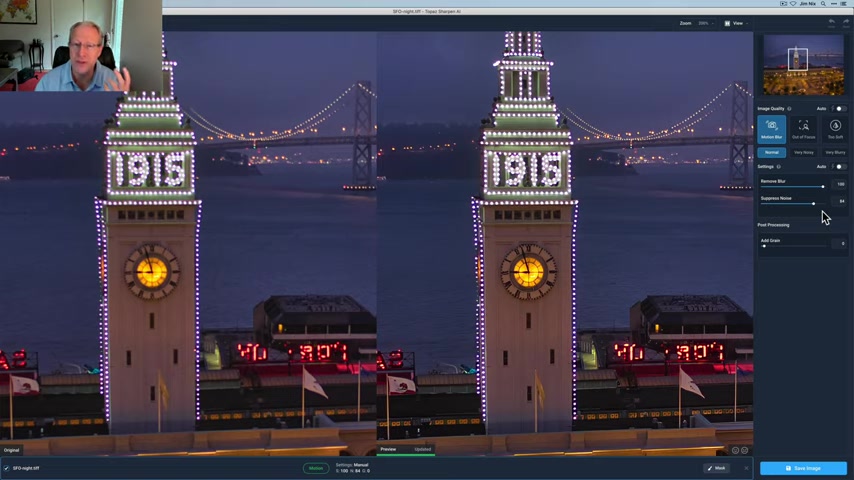The width and height of the screenshot is (854, 480).
Task: Click the Settings info icon
Action: 779,167
